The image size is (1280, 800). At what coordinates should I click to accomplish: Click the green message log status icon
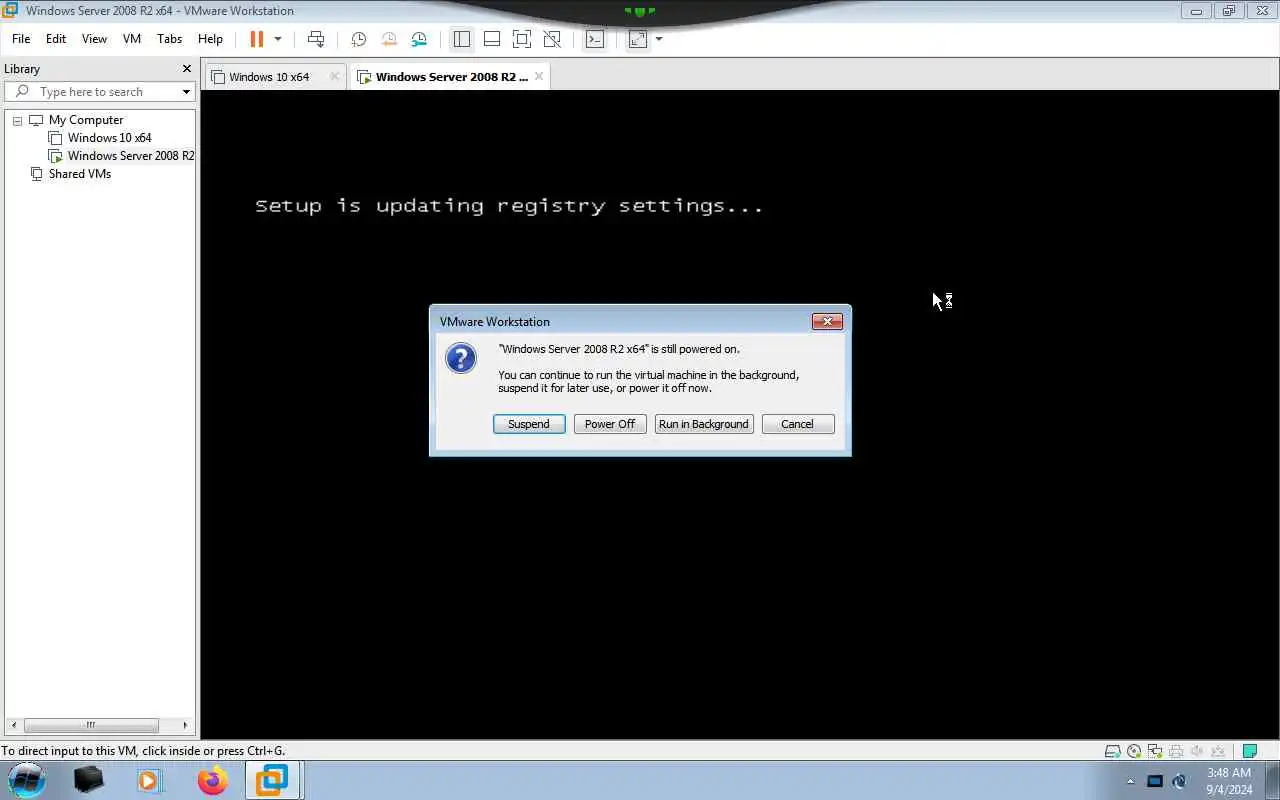(x=1249, y=751)
